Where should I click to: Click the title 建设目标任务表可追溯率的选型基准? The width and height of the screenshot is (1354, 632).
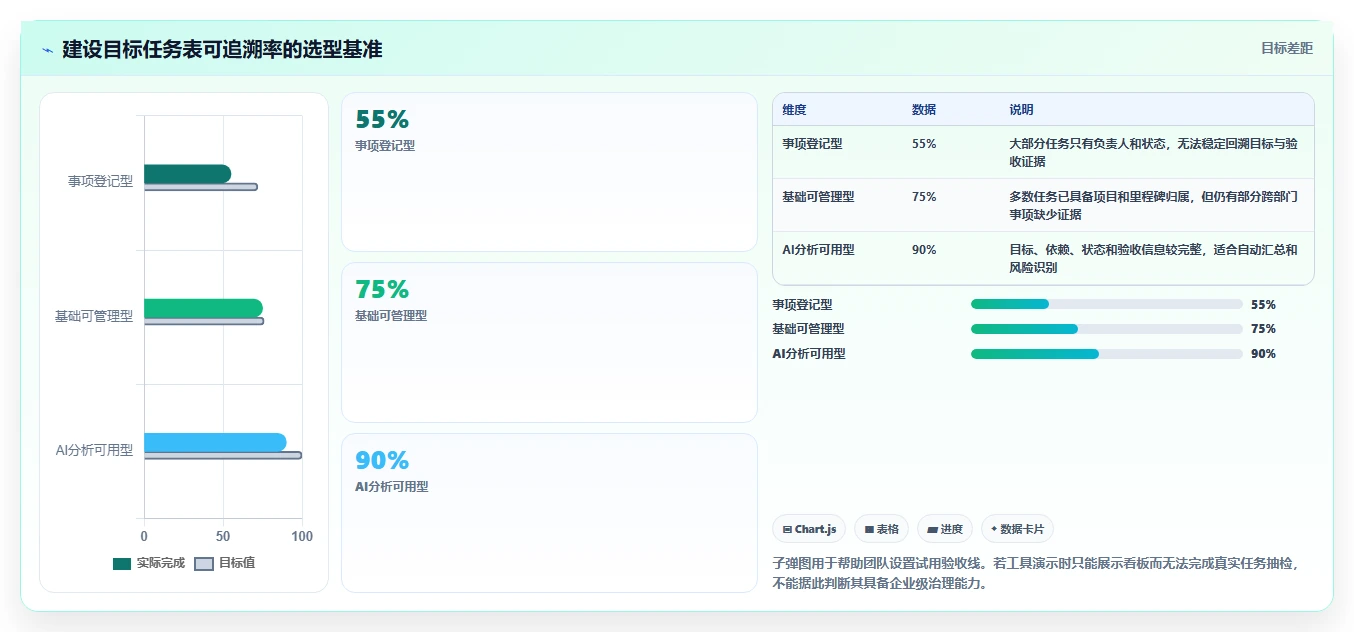point(222,50)
